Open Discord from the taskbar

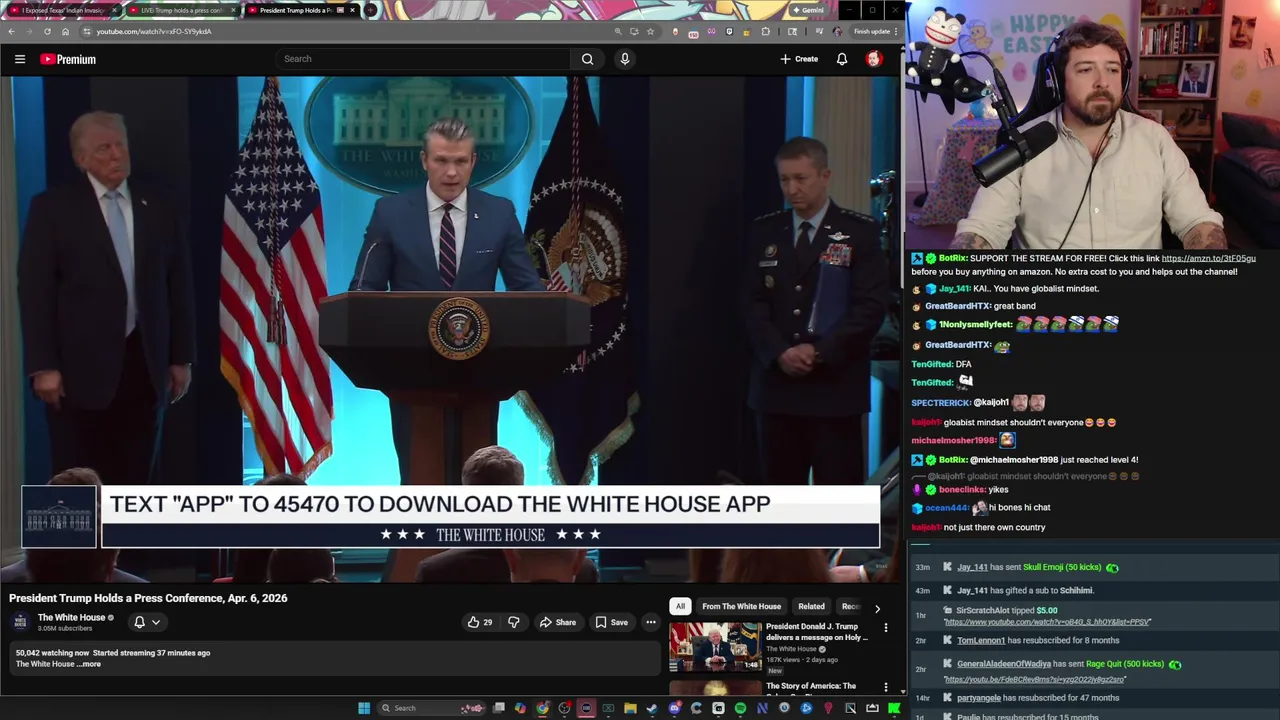click(x=675, y=708)
